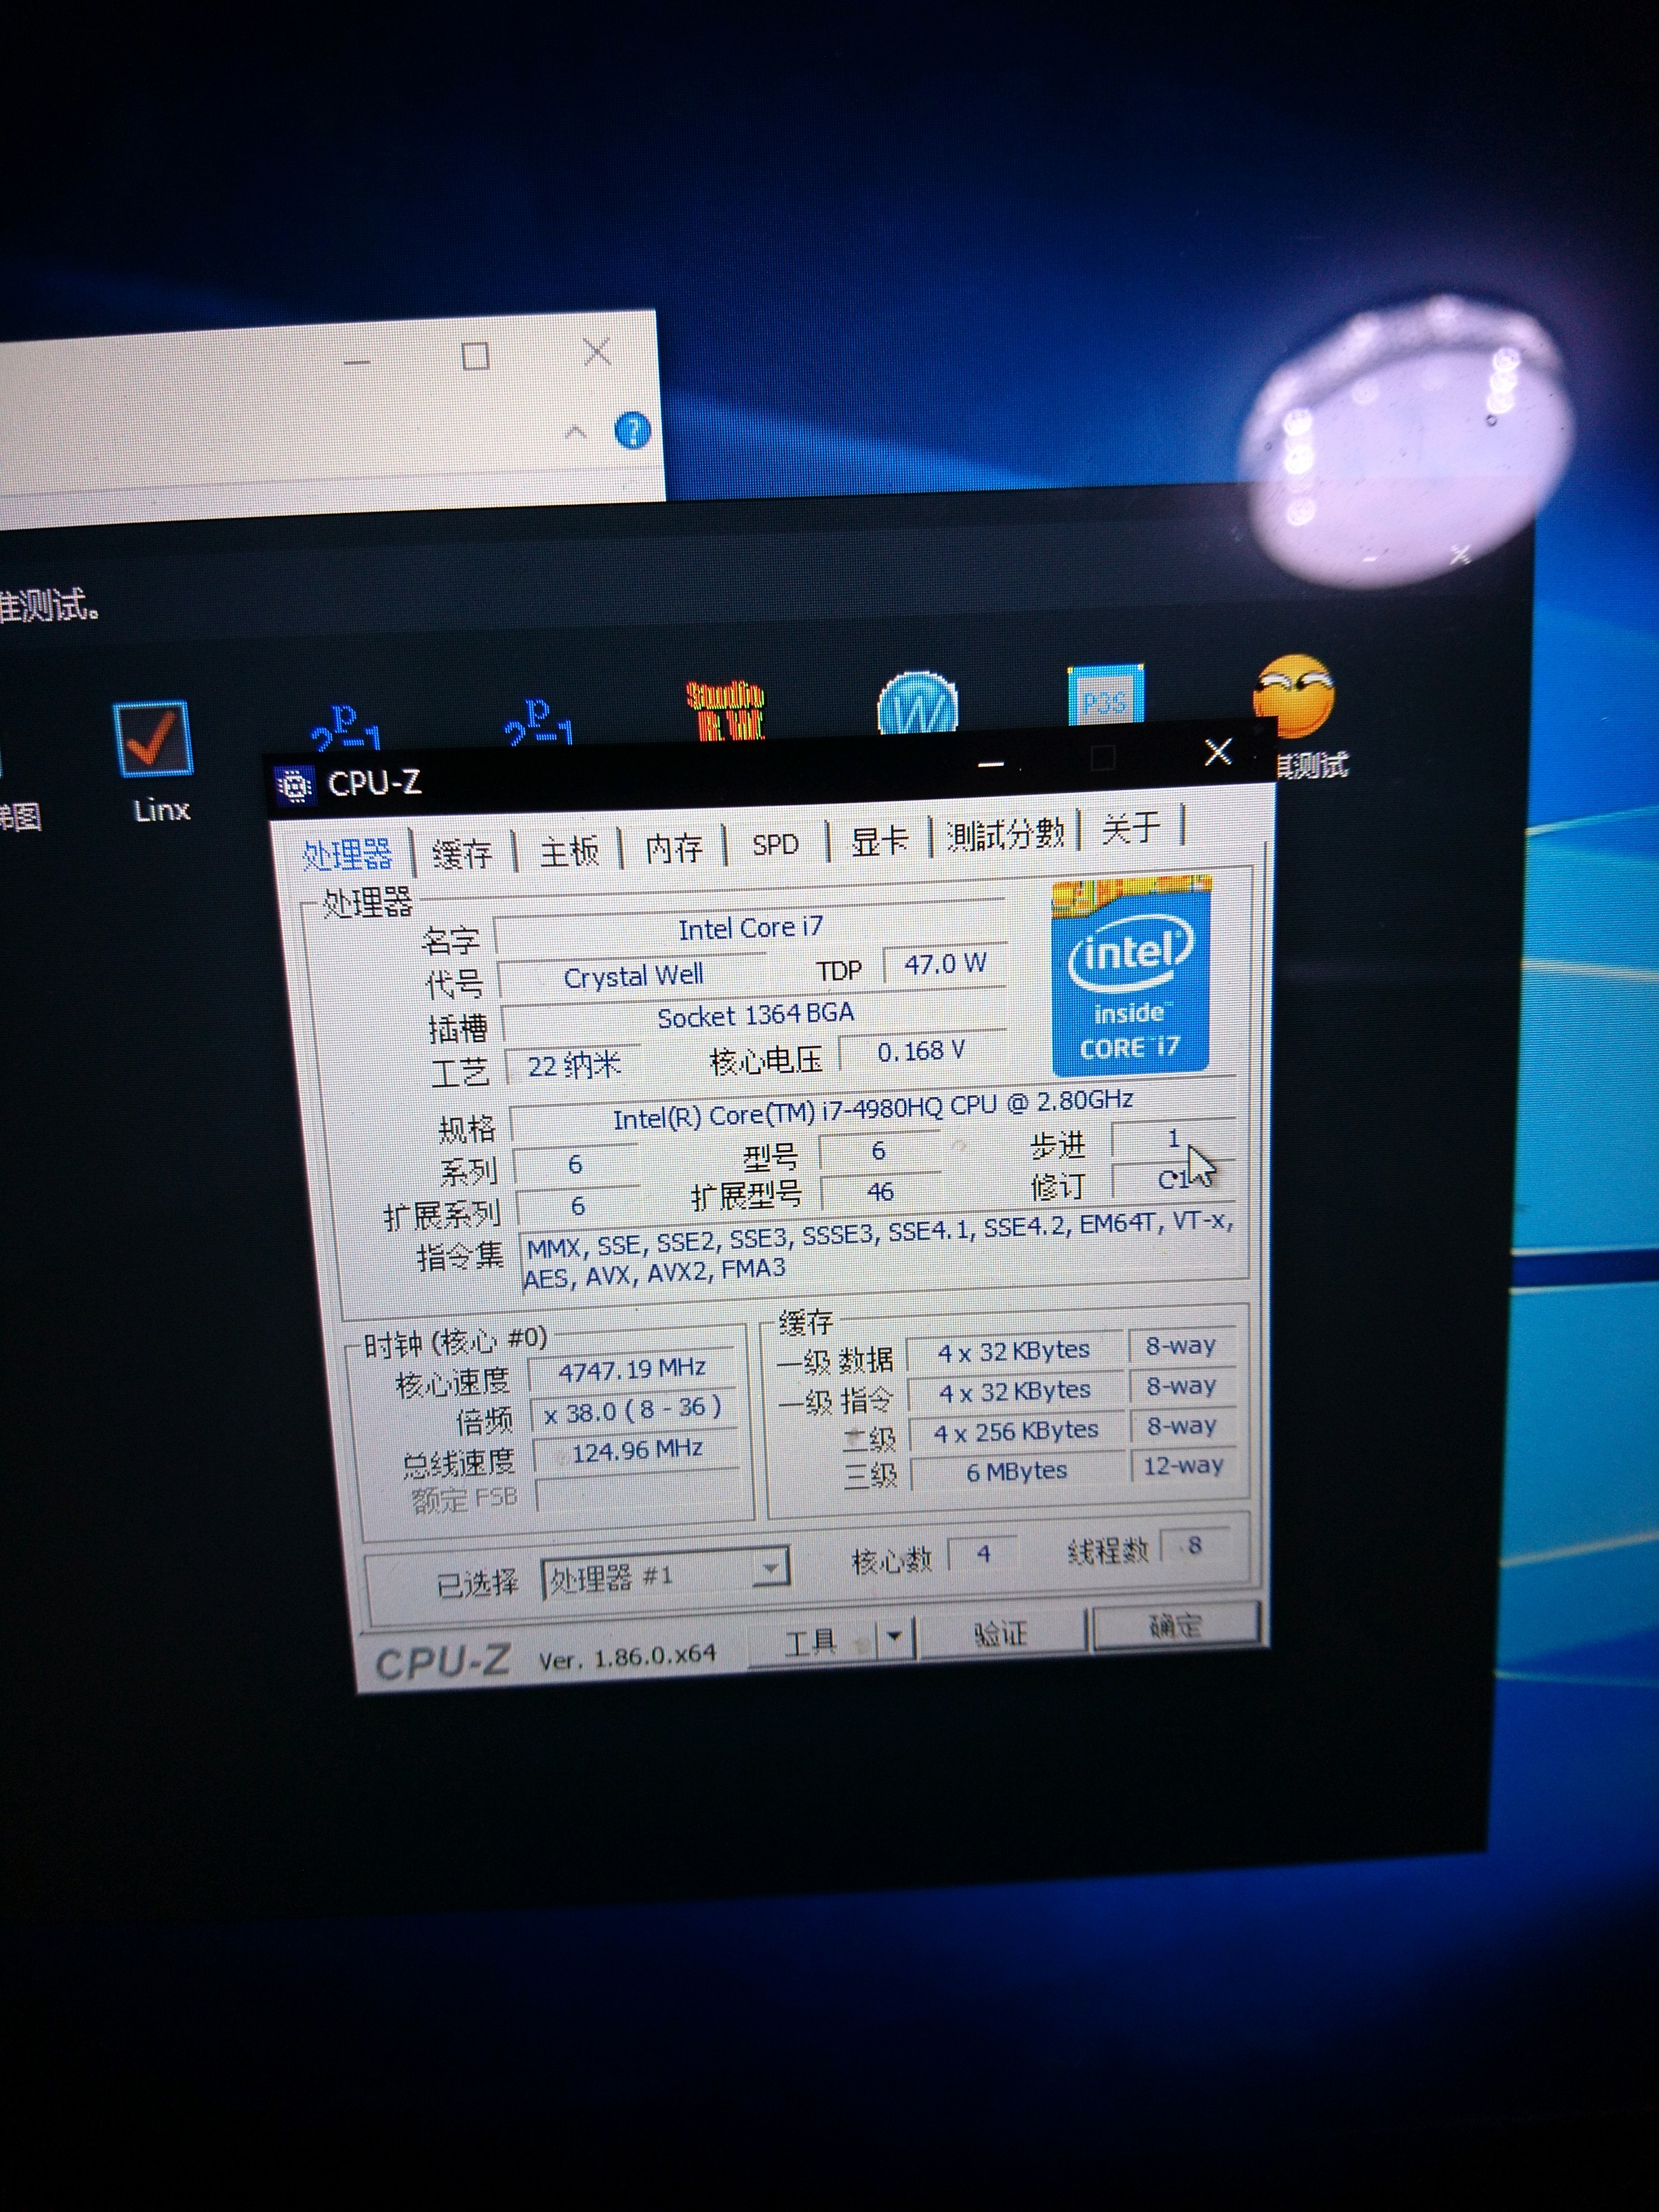The image size is (1659, 2212).
Task: Expand the 工具 button dropdown arrow
Action: (x=895, y=1638)
